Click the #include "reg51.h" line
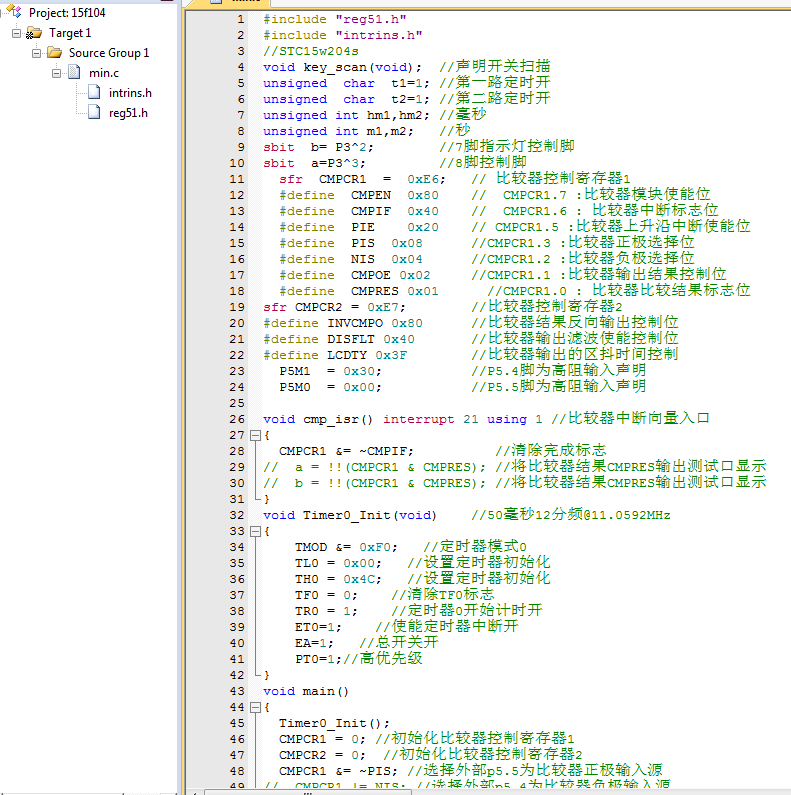 [x=335, y=19]
